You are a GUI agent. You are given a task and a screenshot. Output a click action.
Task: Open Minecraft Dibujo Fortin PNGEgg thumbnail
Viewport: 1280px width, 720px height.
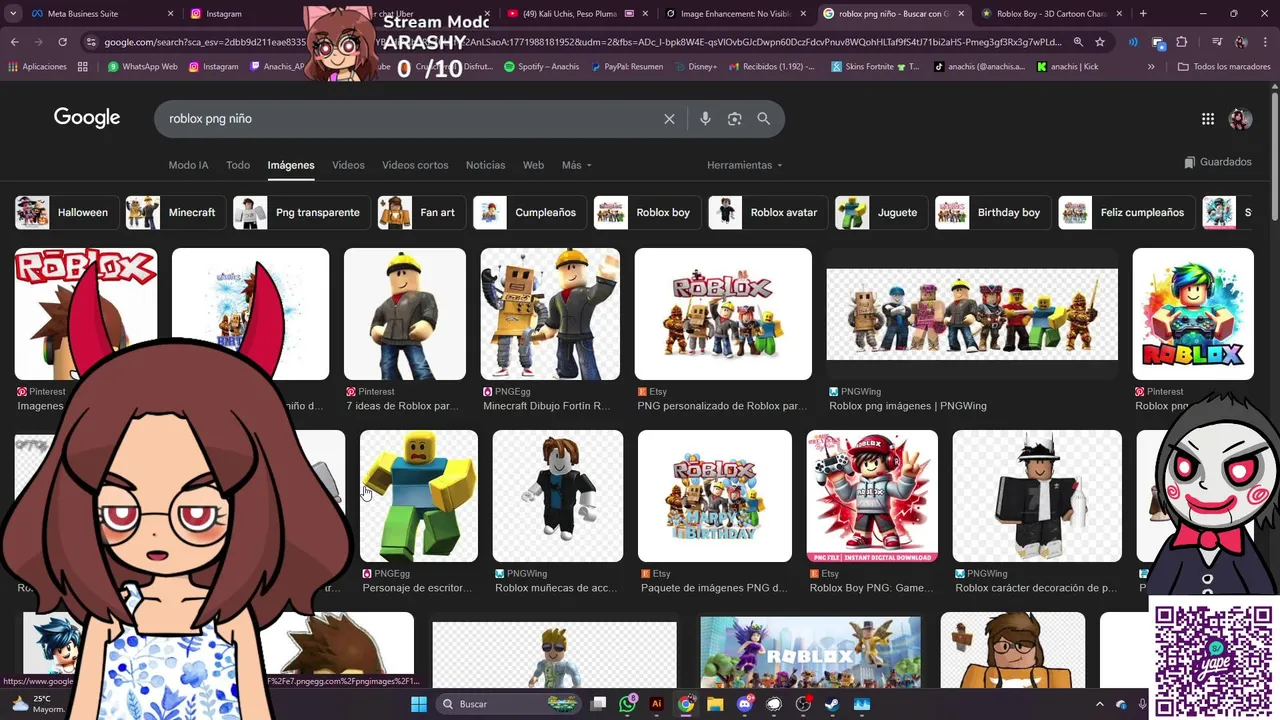pos(550,314)
